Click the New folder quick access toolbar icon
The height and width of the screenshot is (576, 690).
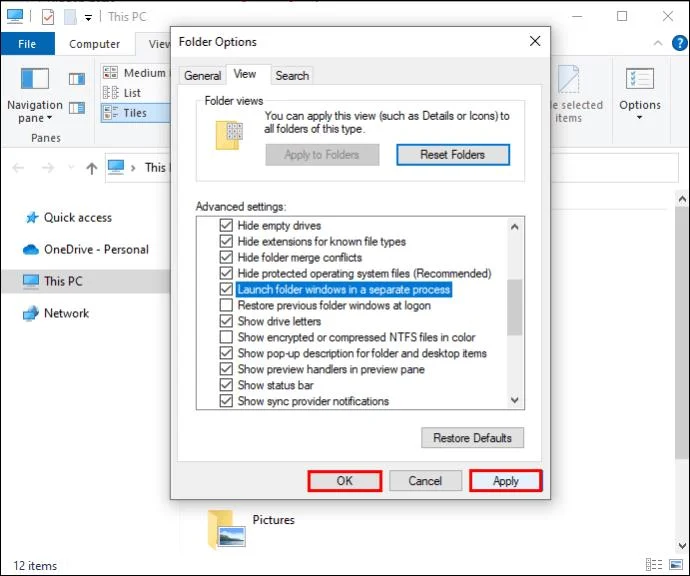pos(70,17)
